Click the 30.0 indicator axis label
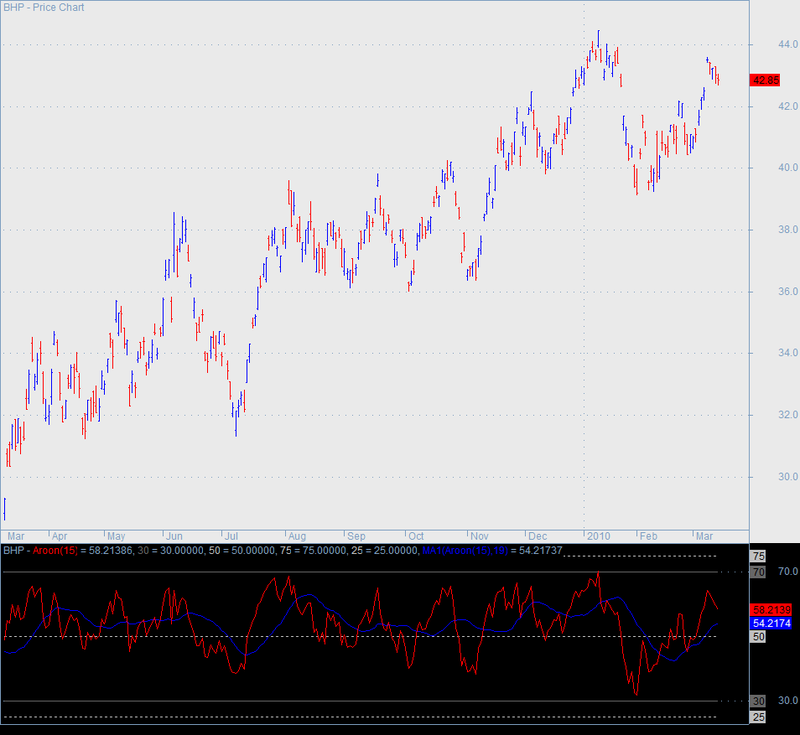The height and width of the screenshot is (735, 800). tap(788, 701)
